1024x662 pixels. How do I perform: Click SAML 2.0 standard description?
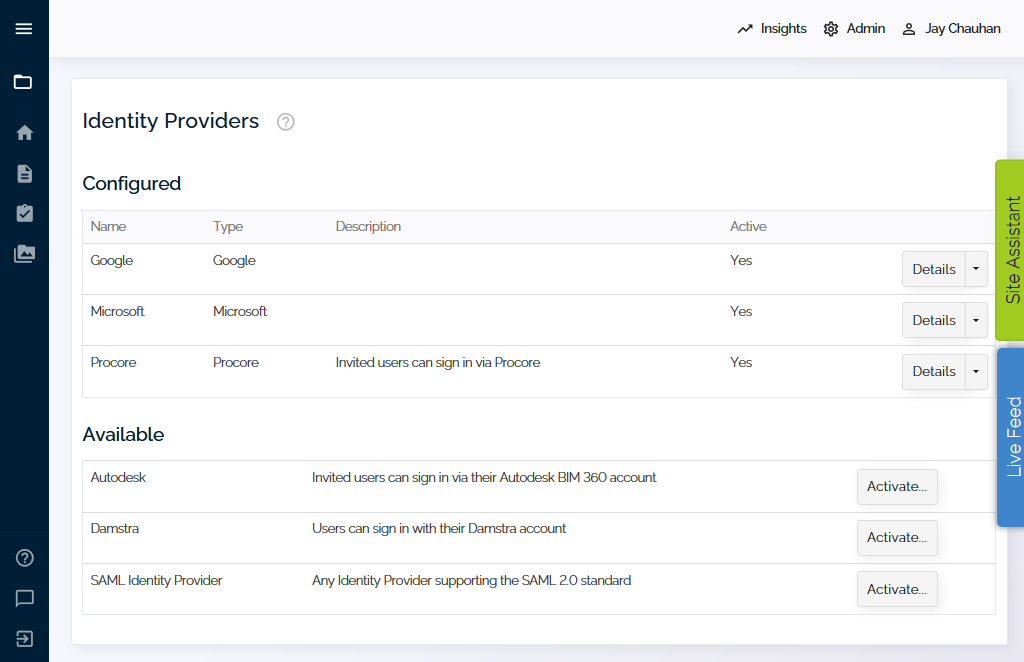[x=472, y=580]
